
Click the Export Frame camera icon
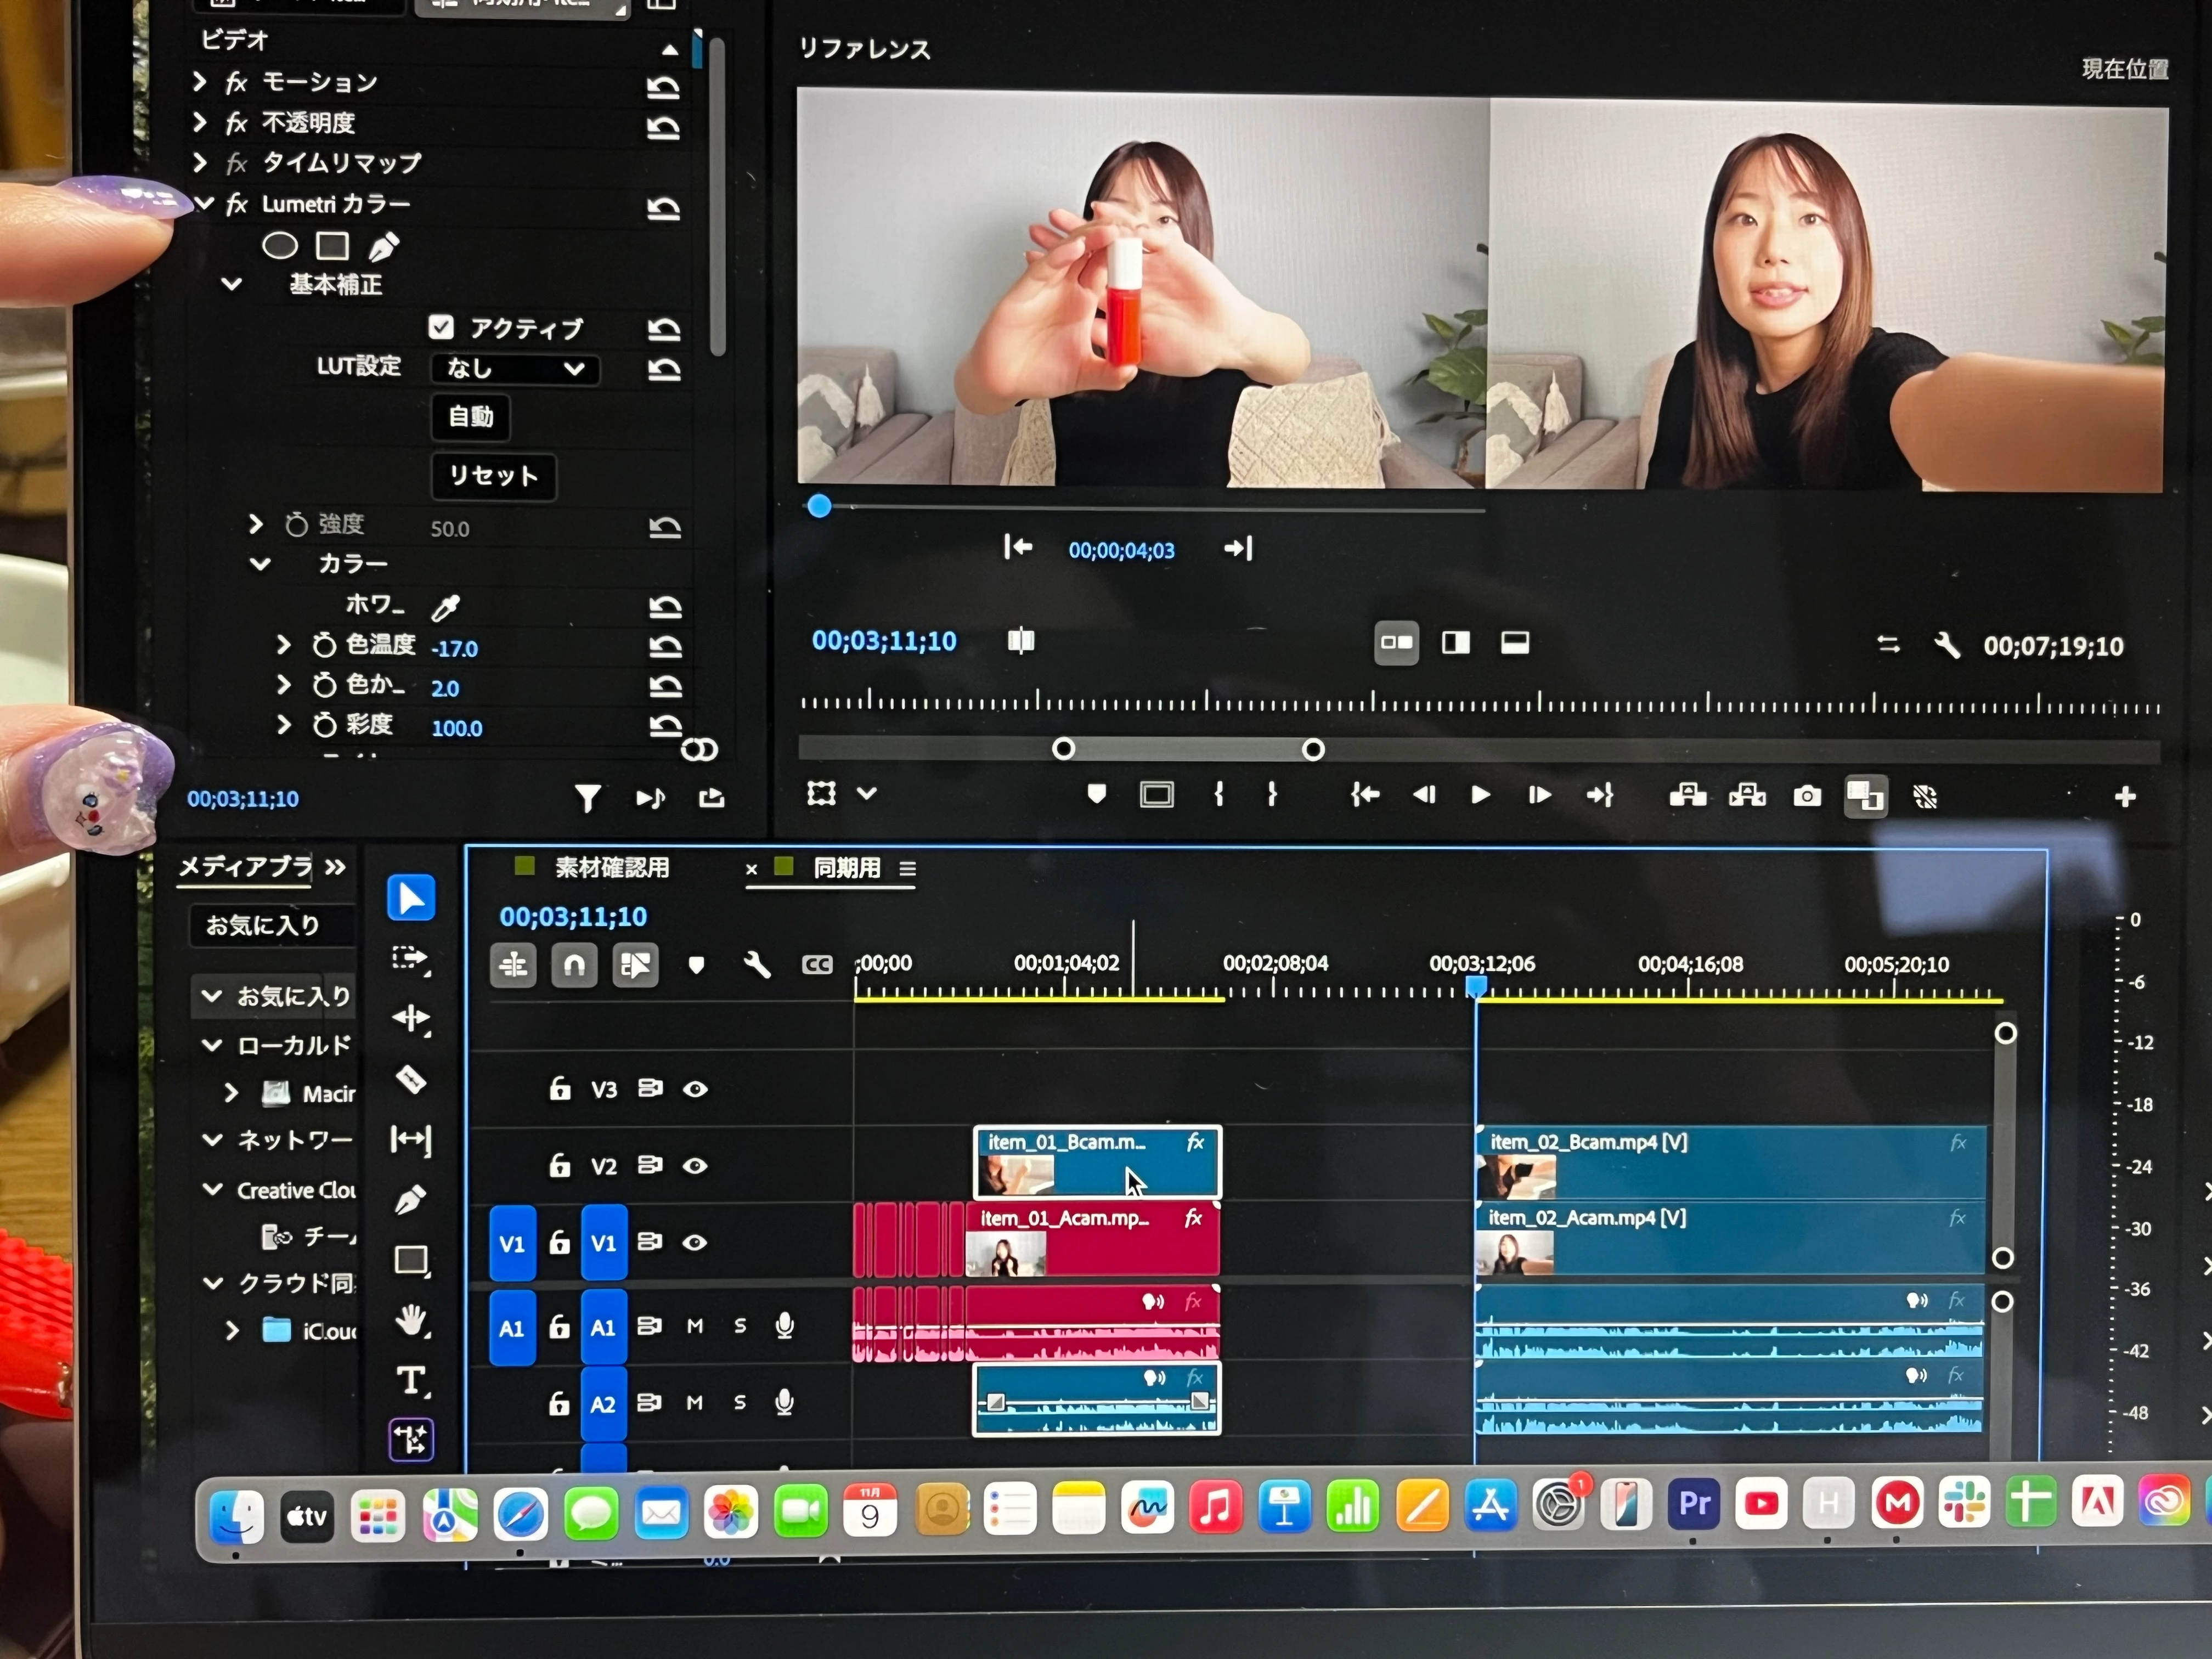[1806, 796]
